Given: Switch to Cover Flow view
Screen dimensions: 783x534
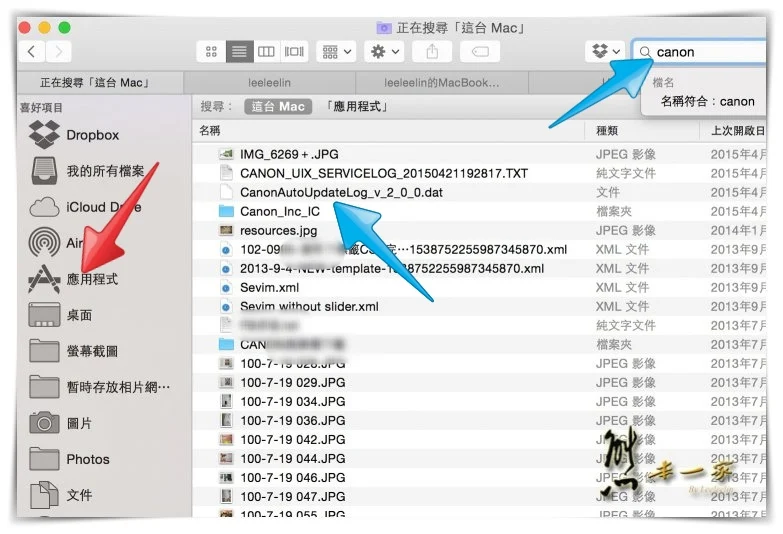Looking at the screenshot, I should point(294,51).
